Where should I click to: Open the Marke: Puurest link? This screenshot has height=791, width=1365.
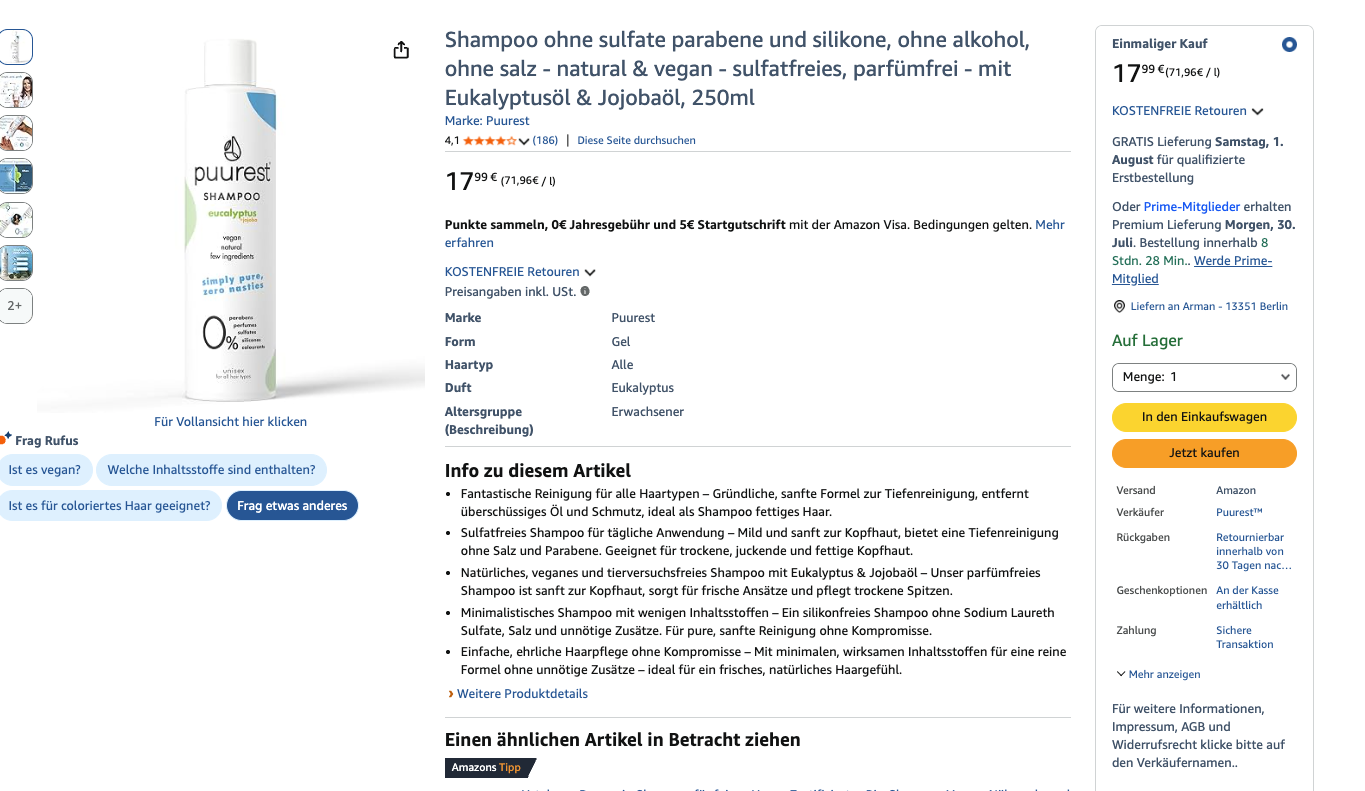click(487, 121)
